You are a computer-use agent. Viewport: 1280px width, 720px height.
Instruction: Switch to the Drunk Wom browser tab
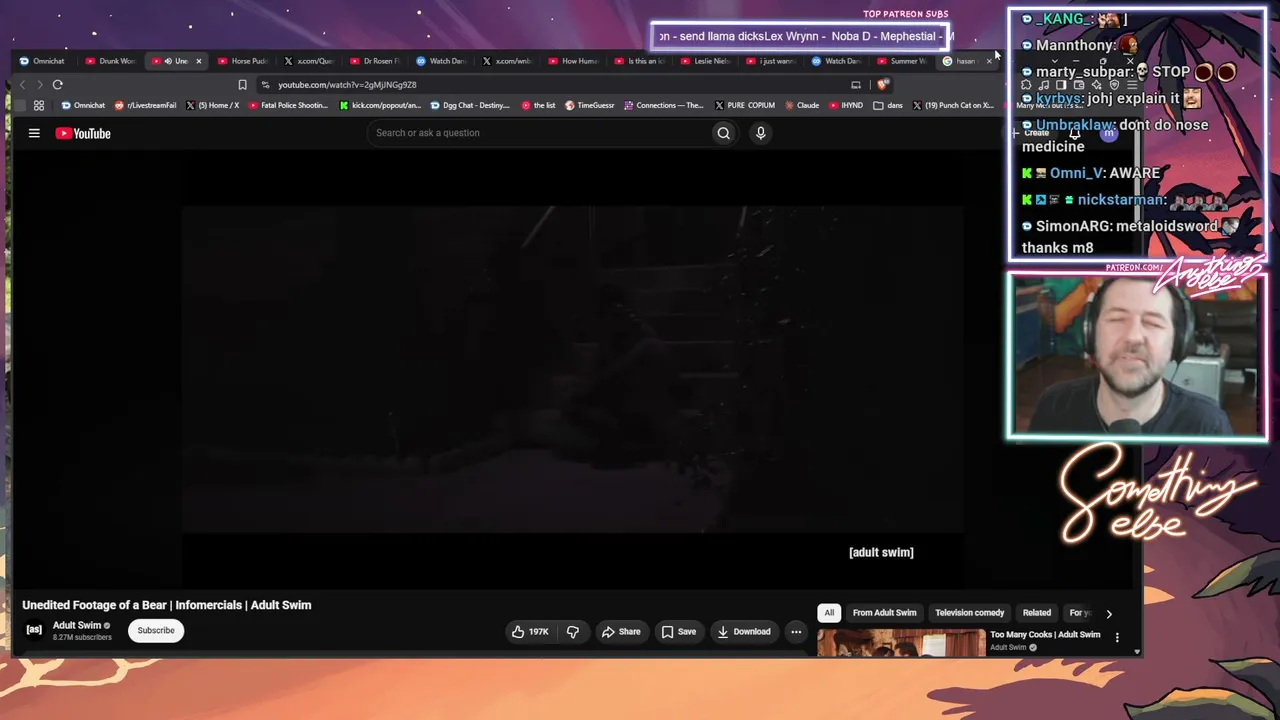(110, 61)
